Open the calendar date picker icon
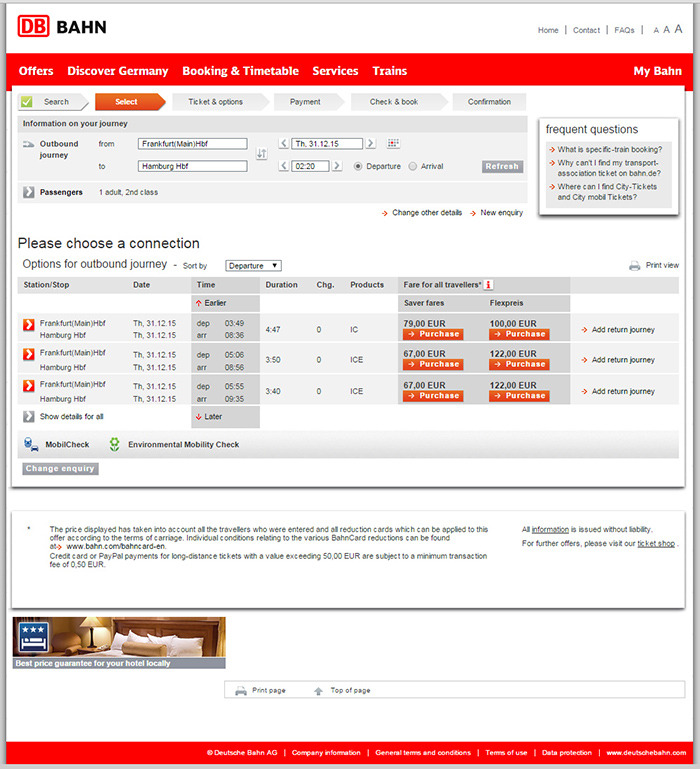 [x=393, y=143]
